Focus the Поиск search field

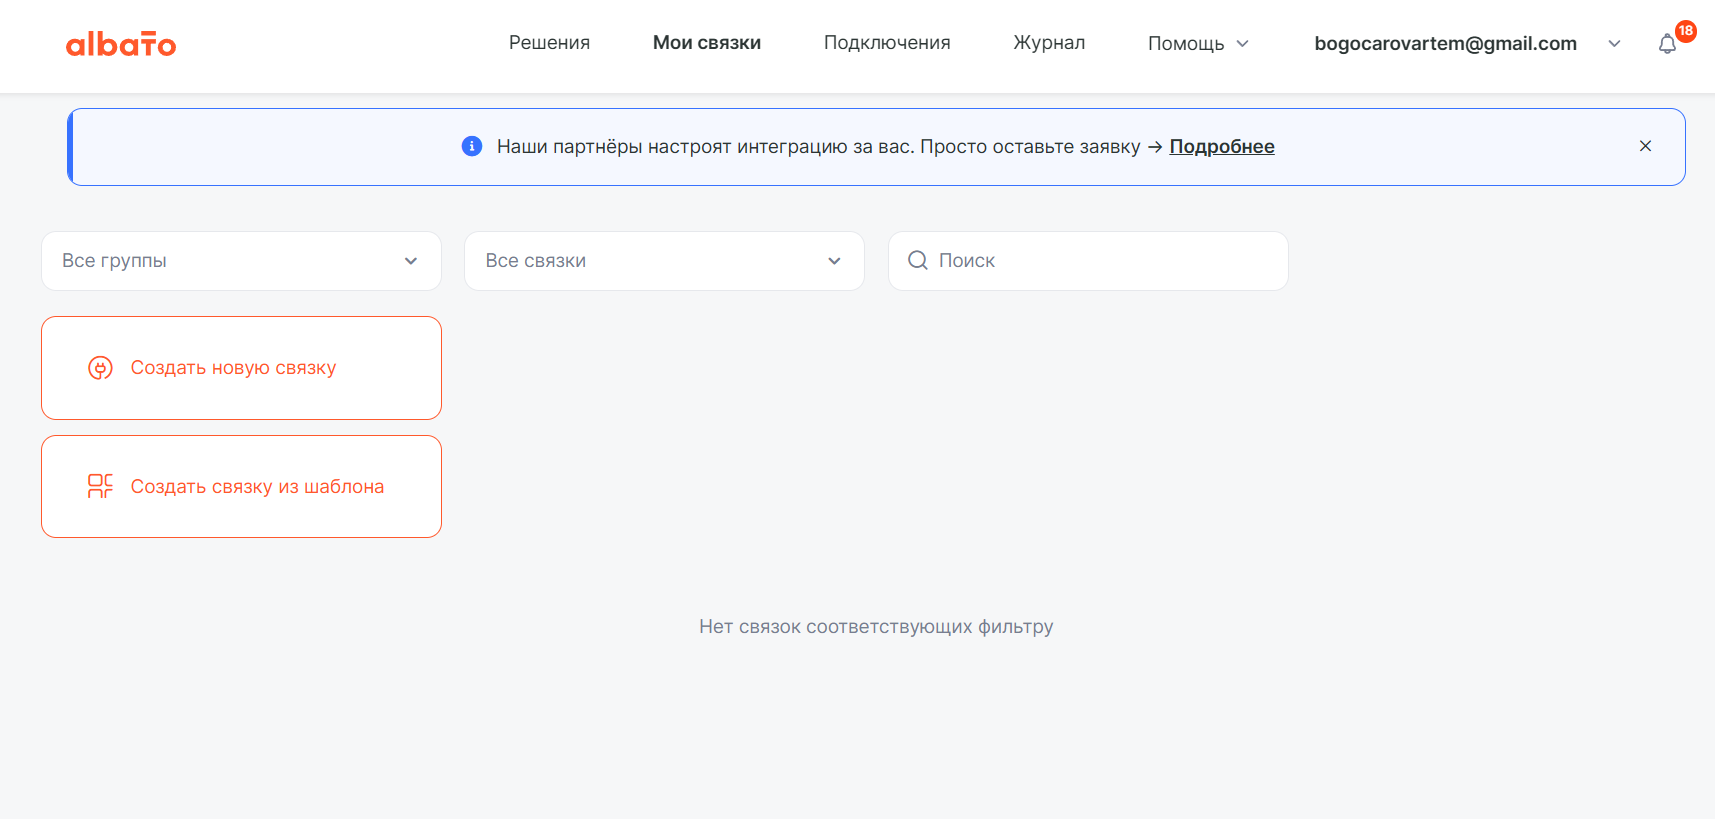[x=1088, y=261]
